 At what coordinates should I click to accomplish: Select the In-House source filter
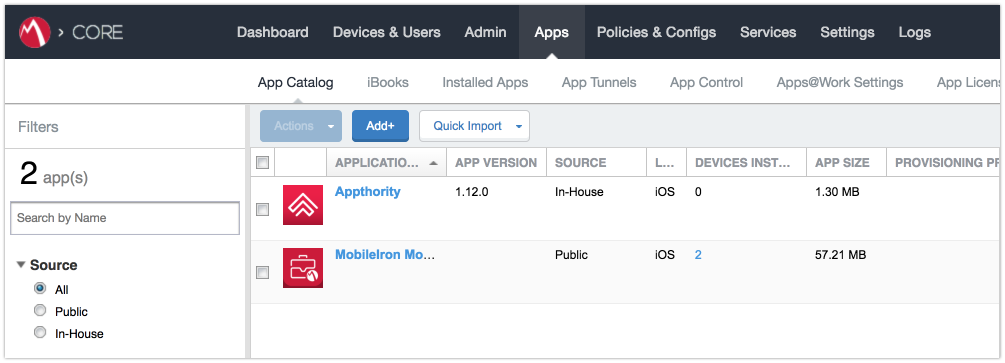click(x=40, y=333)
